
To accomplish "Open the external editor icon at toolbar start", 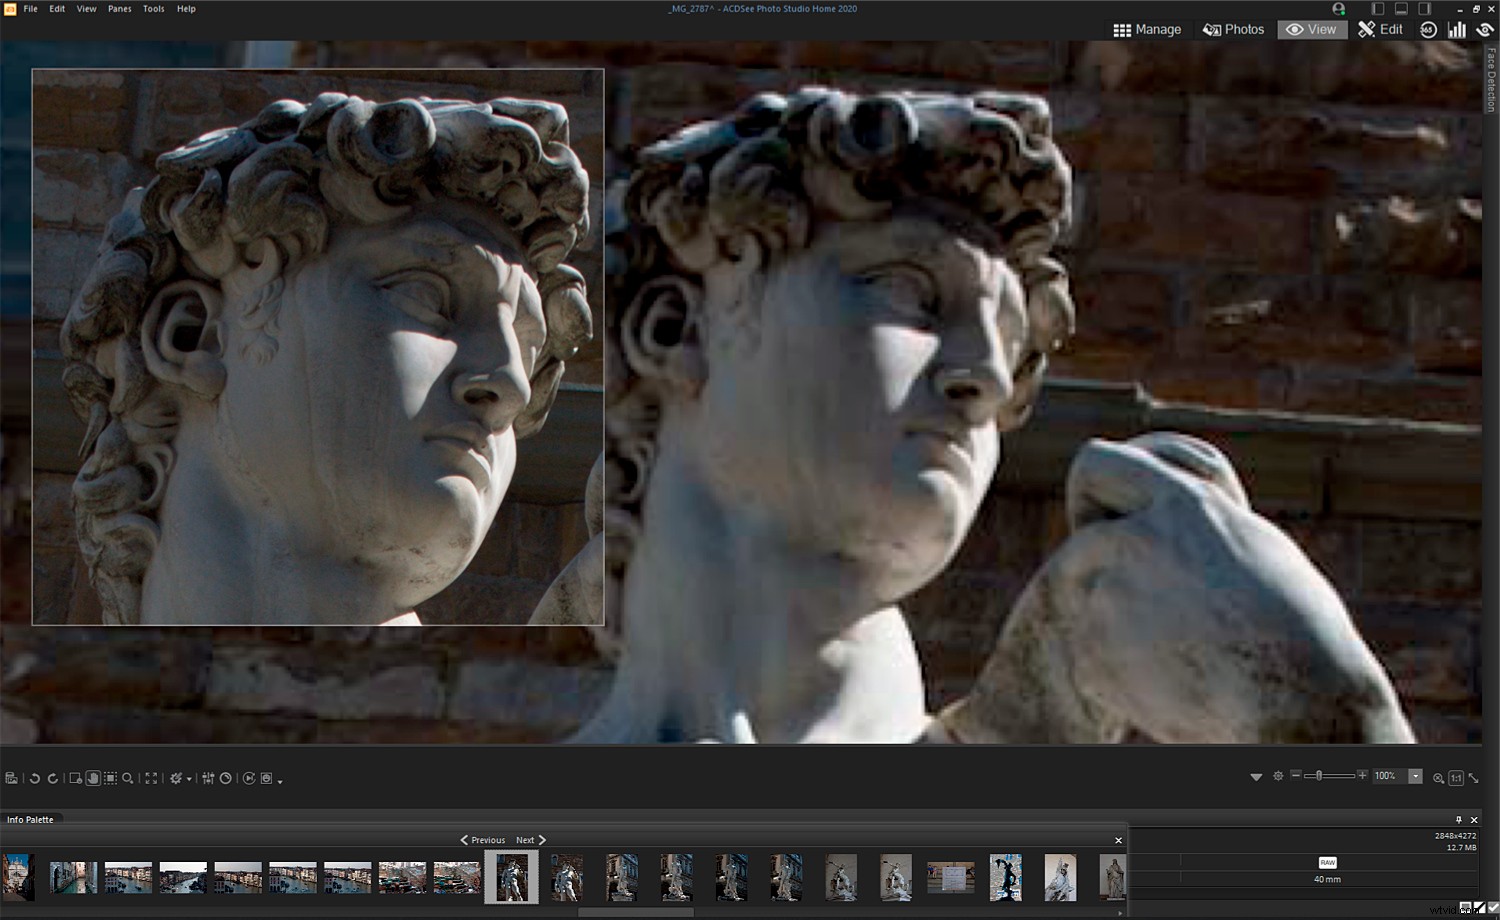I will 11,778.
